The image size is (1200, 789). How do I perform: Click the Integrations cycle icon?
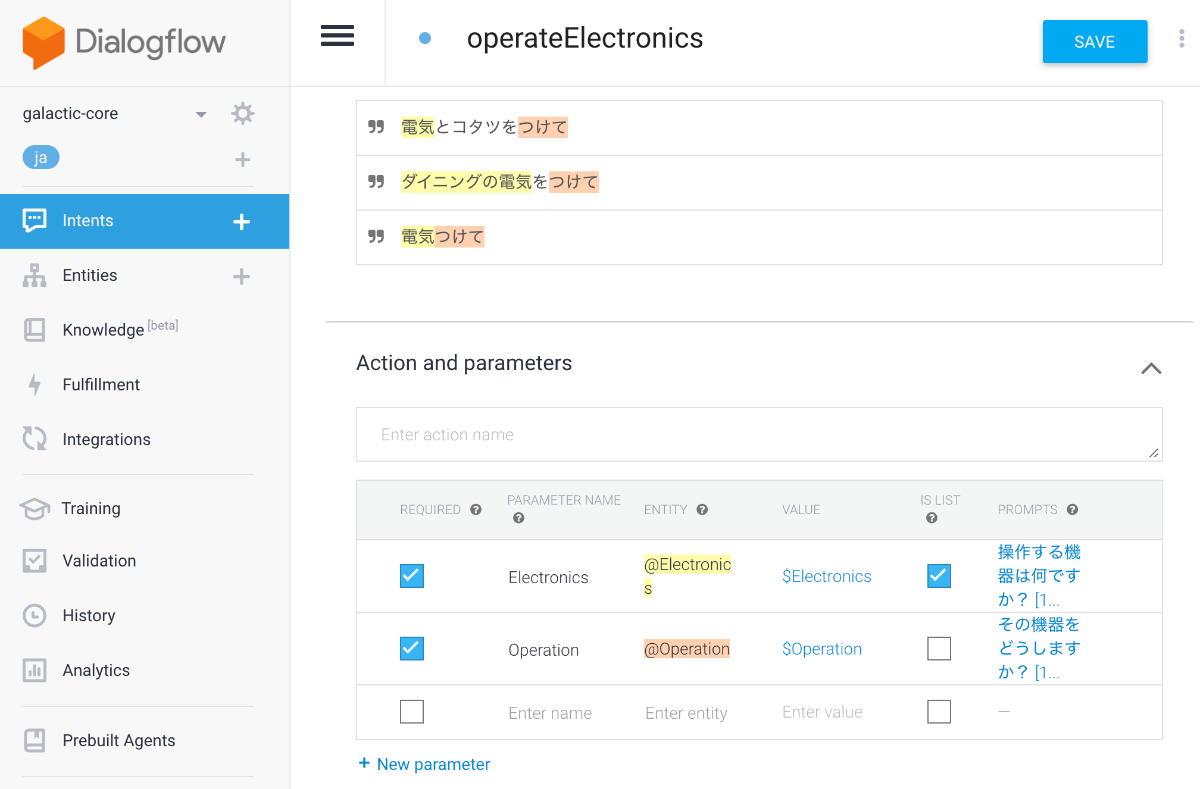click(x=35, y=439)
